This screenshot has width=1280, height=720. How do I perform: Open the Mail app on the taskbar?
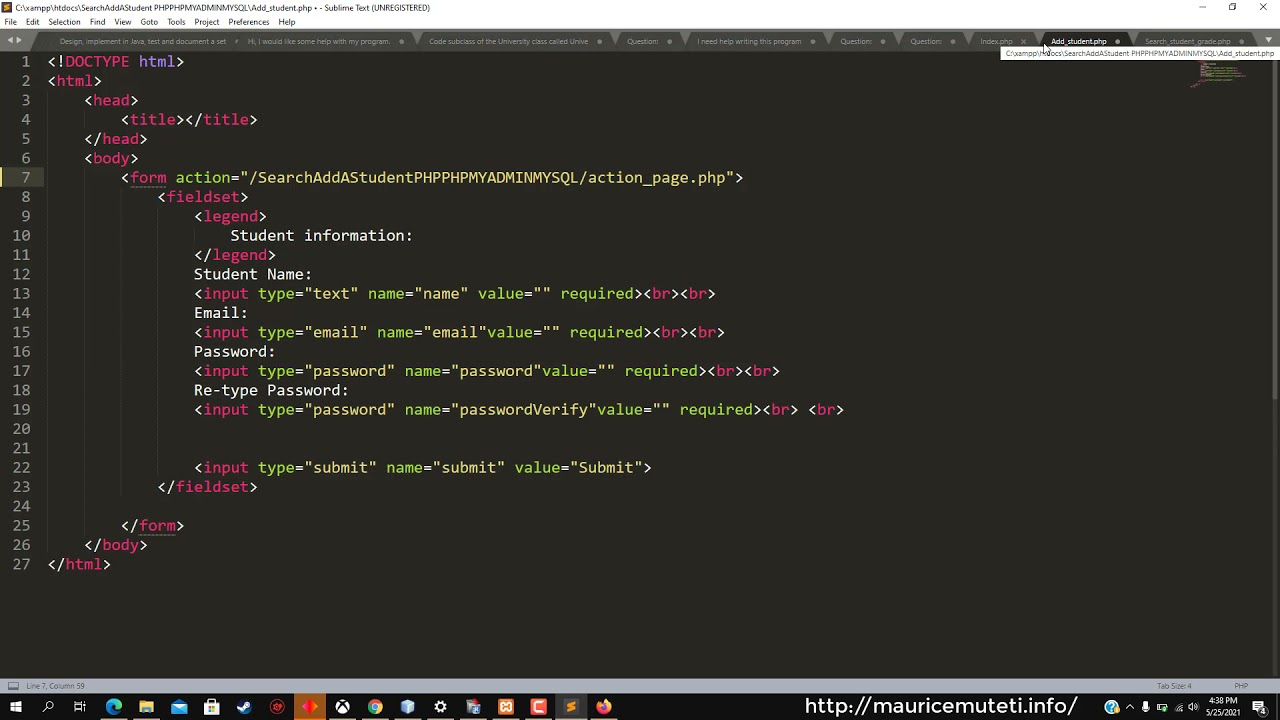pos(179,707)
